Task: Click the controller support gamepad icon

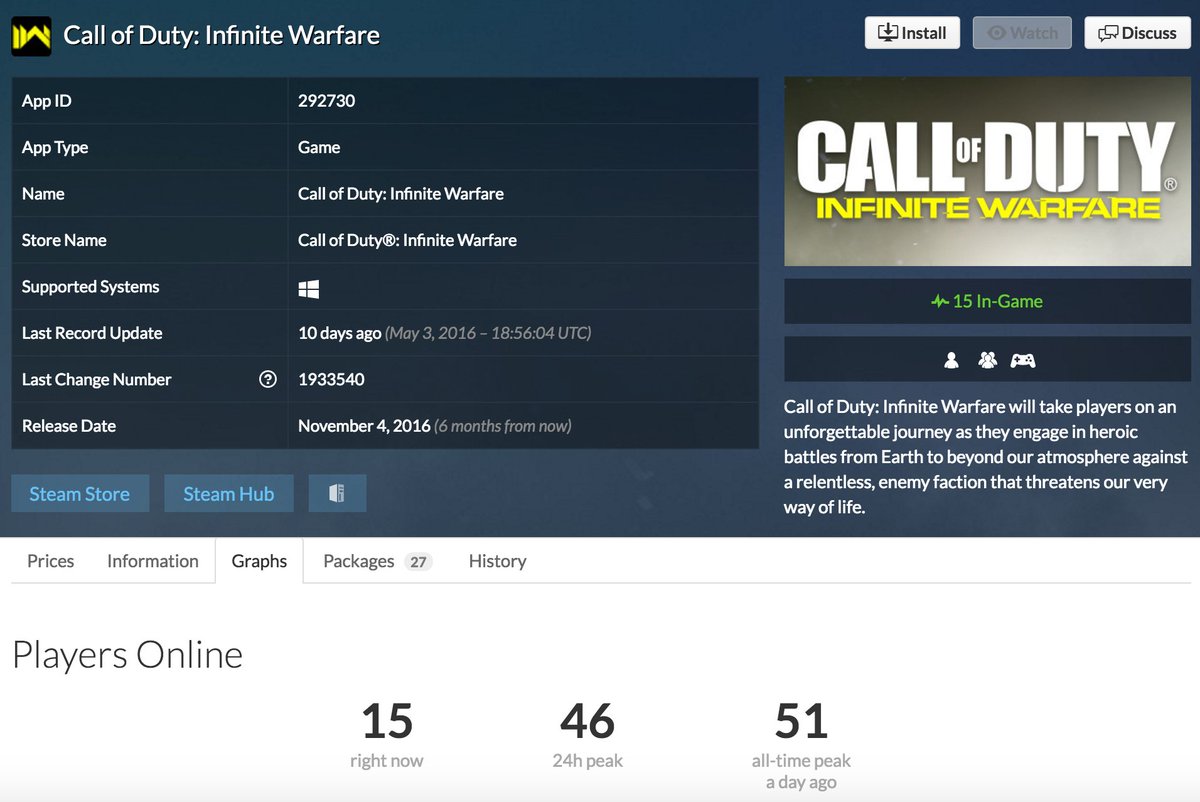Action: coord(1022,360)
